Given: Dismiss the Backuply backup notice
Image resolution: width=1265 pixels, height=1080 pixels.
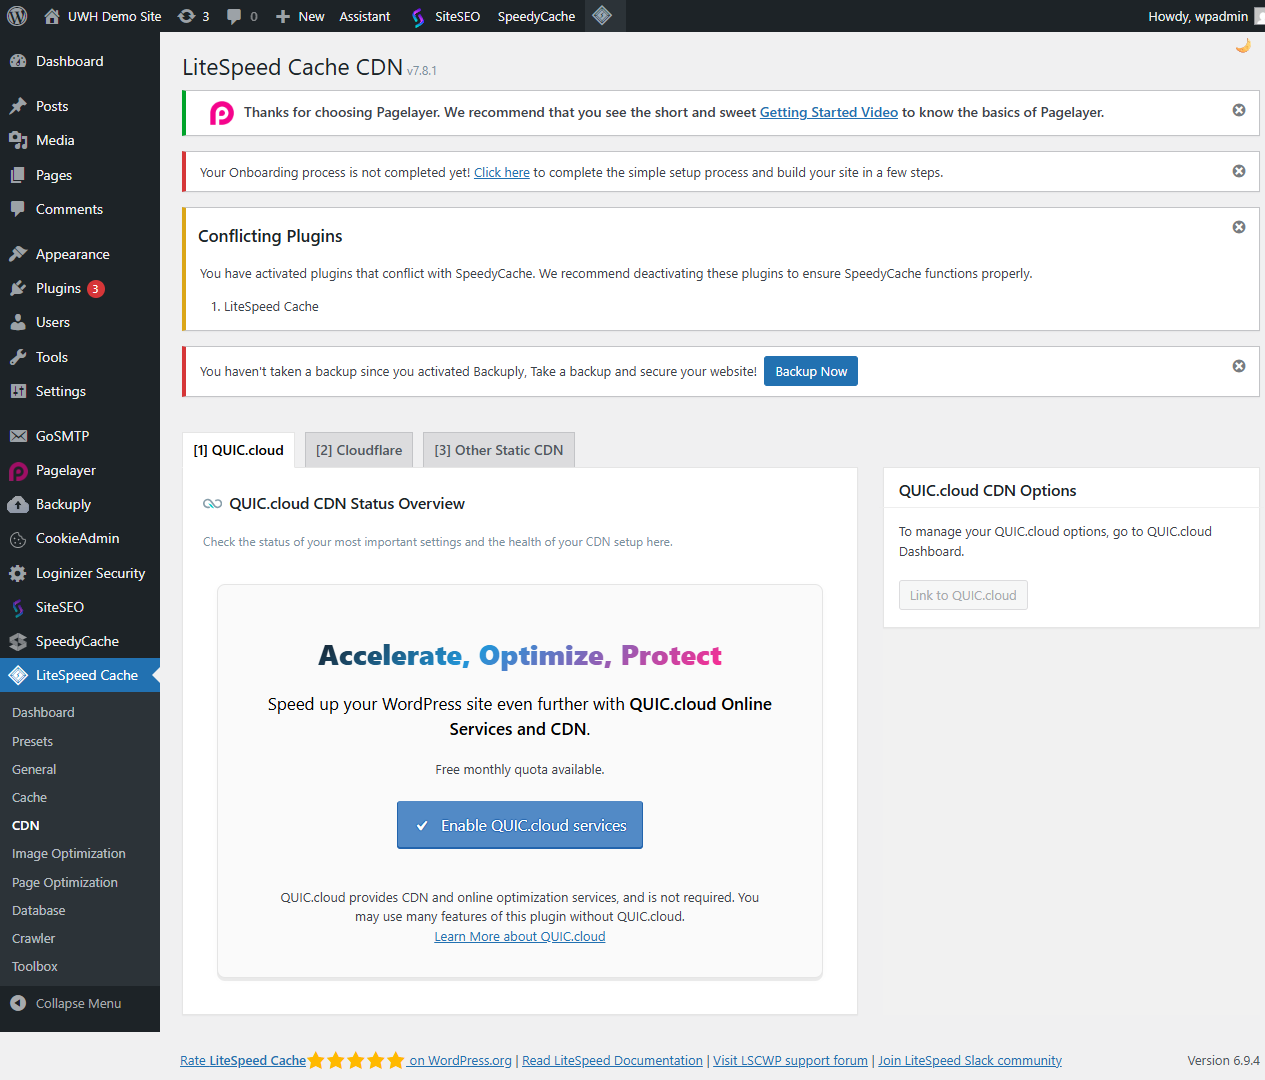Looking at the screenshot, I should 1239,366.
